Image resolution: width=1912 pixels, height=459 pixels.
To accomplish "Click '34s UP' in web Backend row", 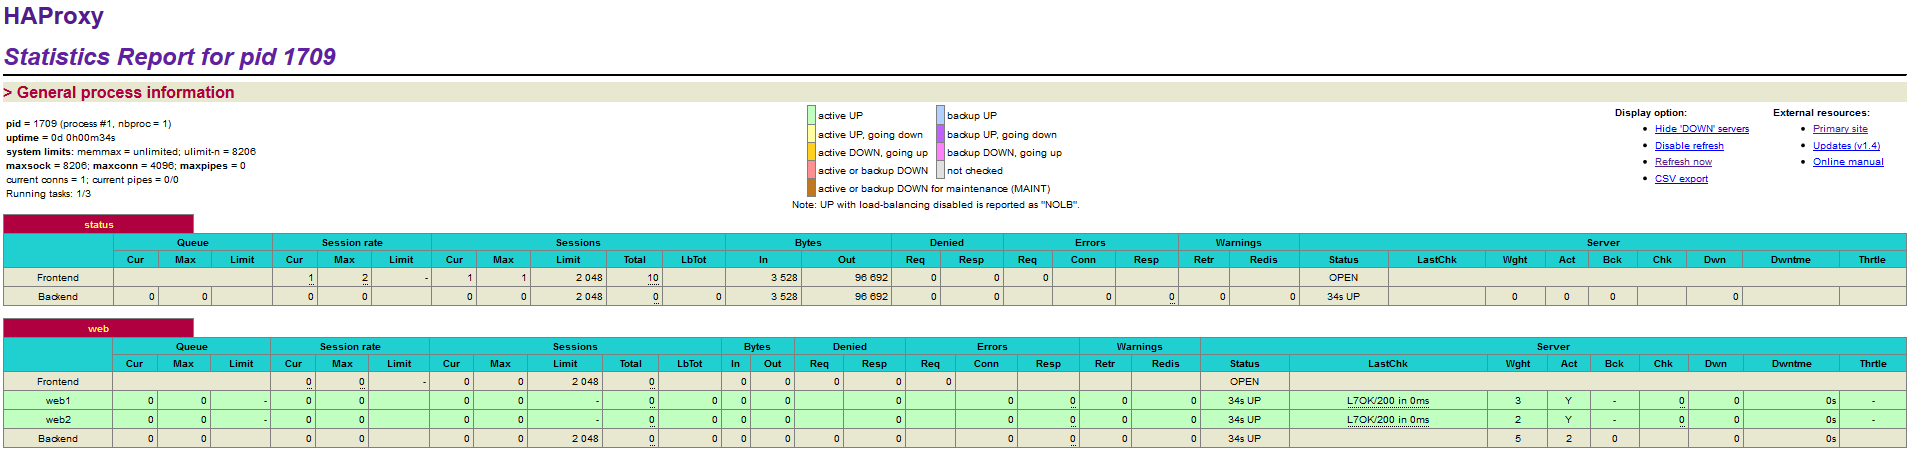I will click(x=1244, y=439).
